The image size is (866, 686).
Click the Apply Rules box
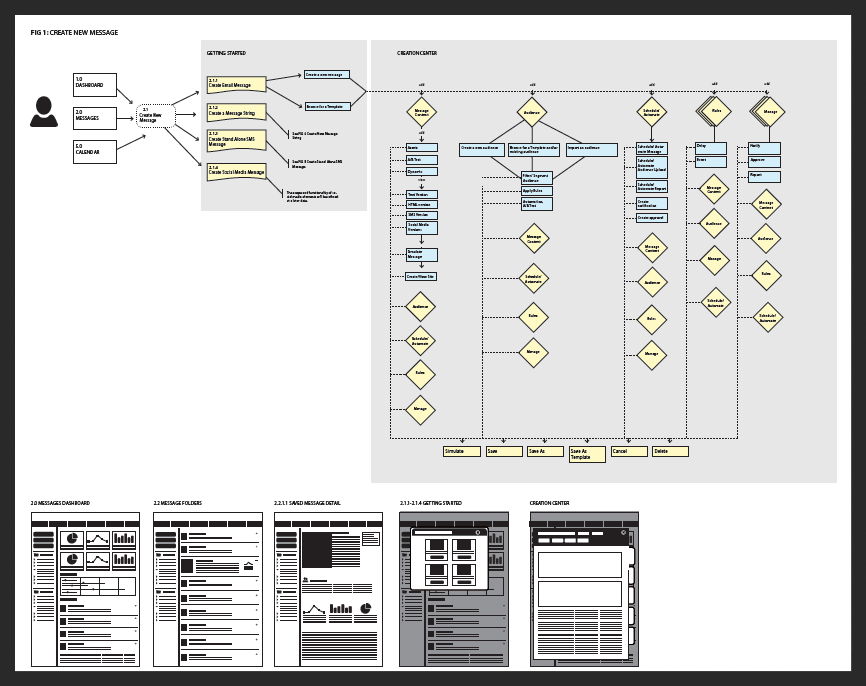point(537,191)
